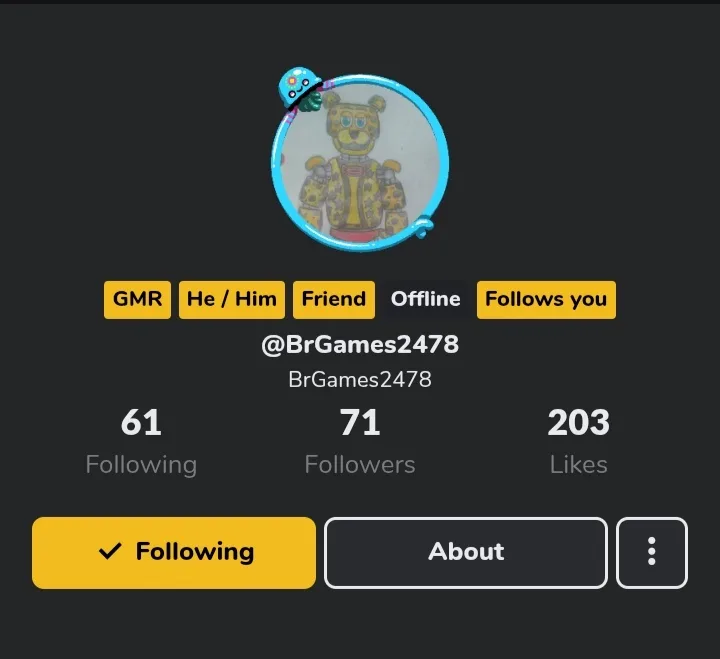Viewport: 720px width, 659px height.
Task: Open the About section
Action: pos(466,552)
